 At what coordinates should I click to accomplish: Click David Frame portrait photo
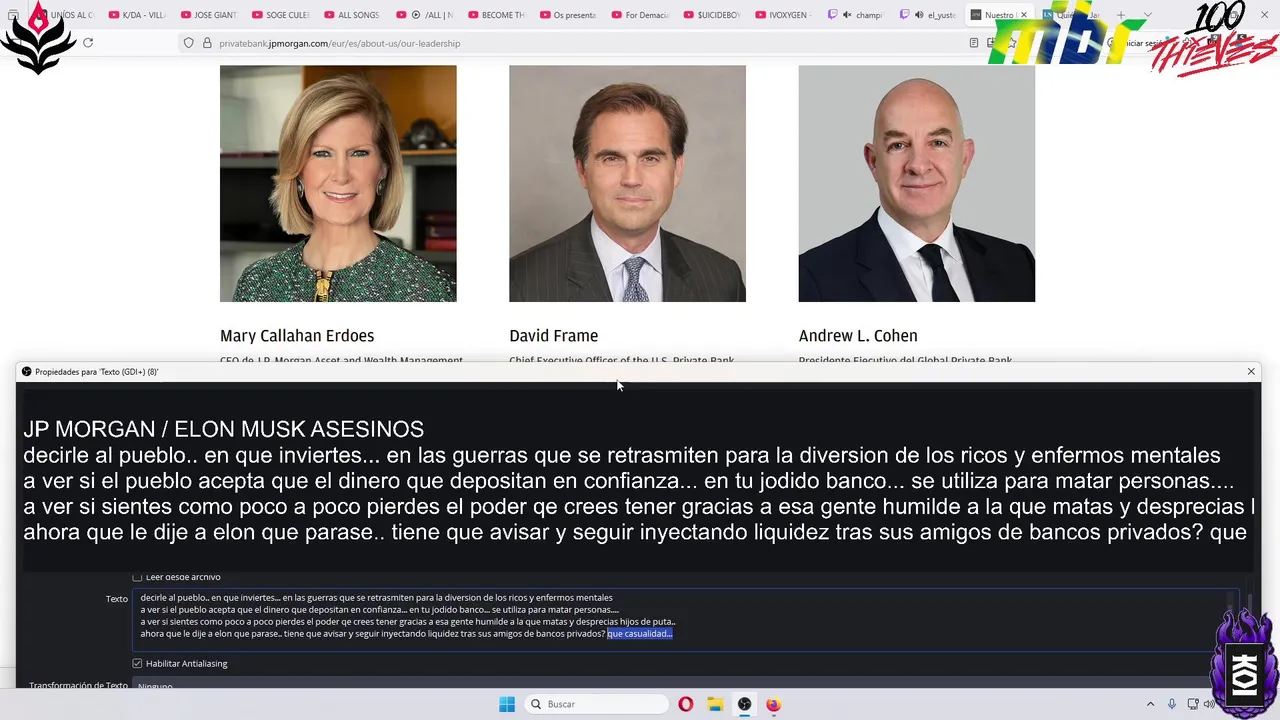click(x=627, y=184)
